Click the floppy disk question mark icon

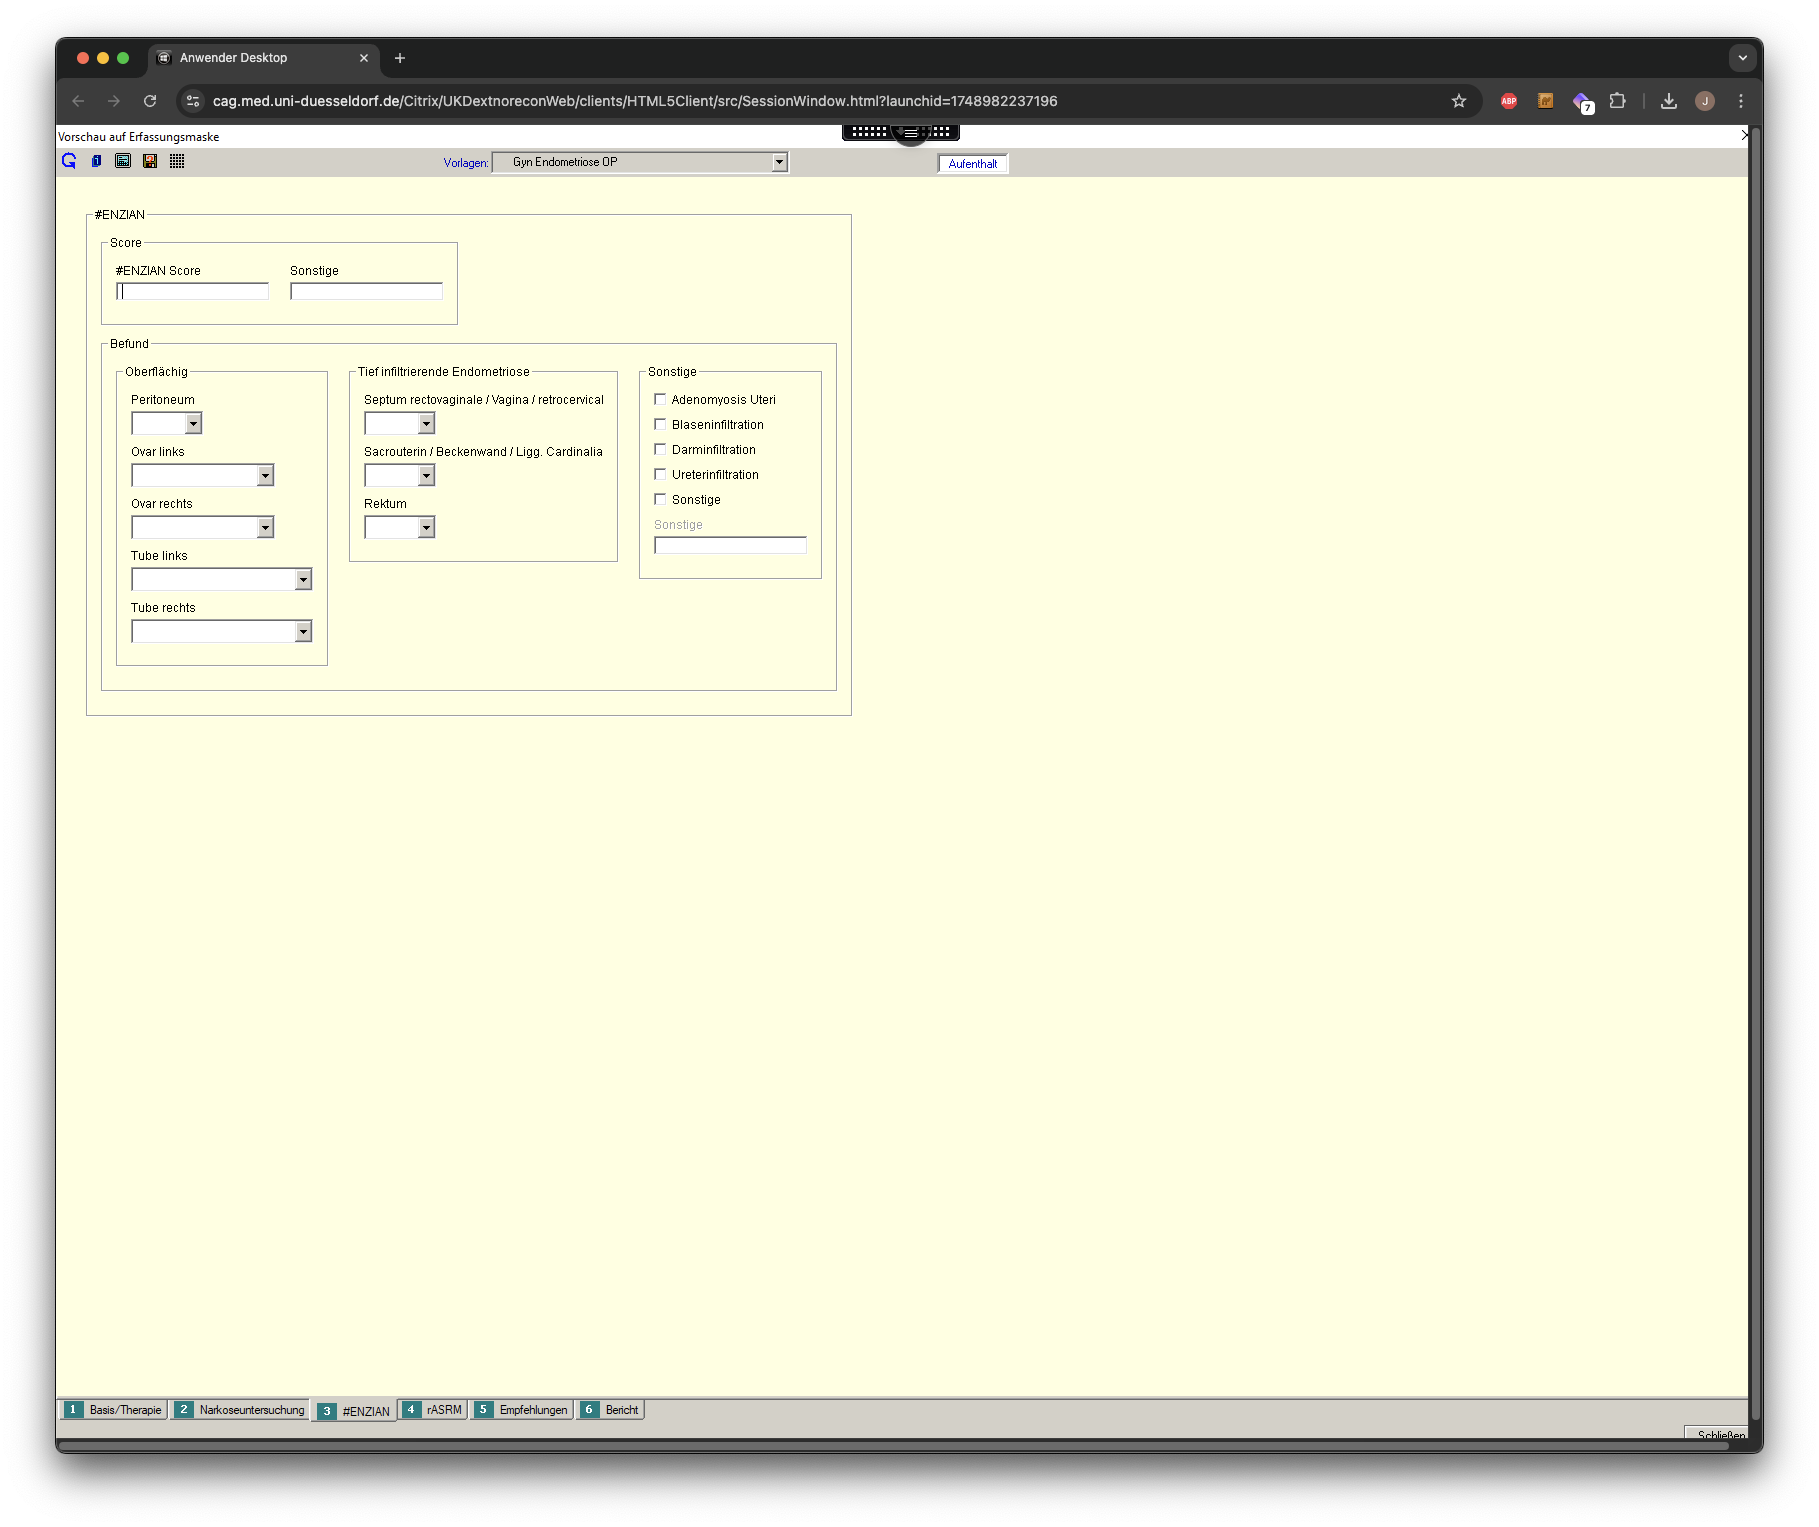150,161
